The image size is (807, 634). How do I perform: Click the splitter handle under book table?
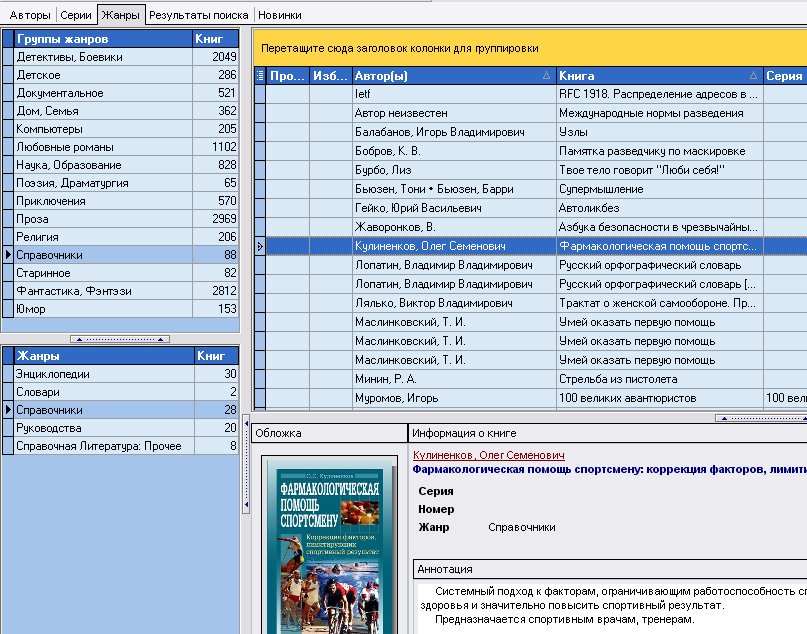click(762, 418)
